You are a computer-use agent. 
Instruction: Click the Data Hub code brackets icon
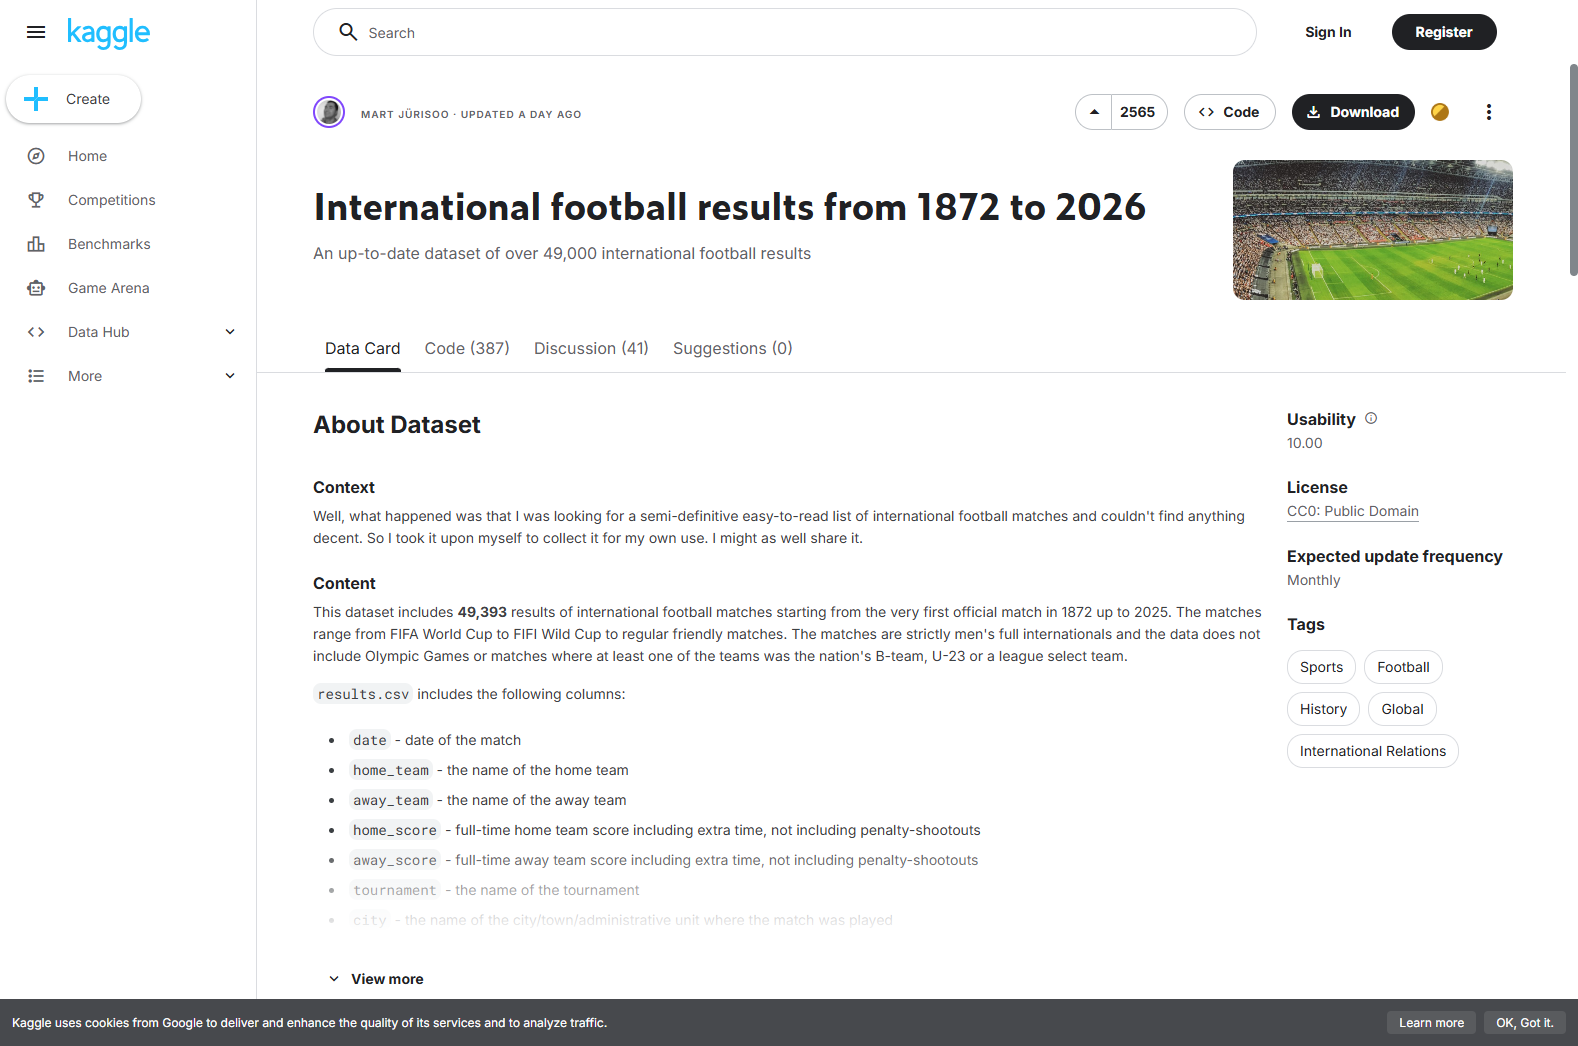point(36,332)
